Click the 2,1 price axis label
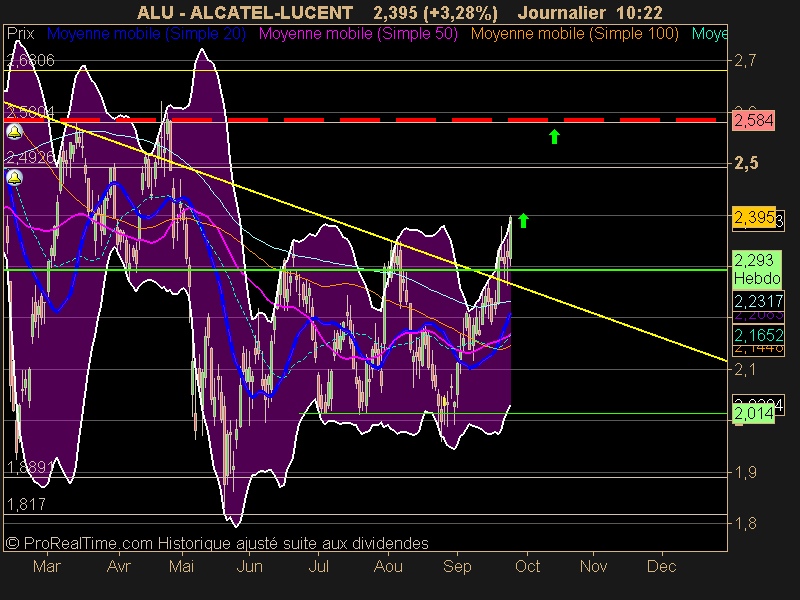Image resolution: width=800 pixels, height=600 pixels. (745, 369)
